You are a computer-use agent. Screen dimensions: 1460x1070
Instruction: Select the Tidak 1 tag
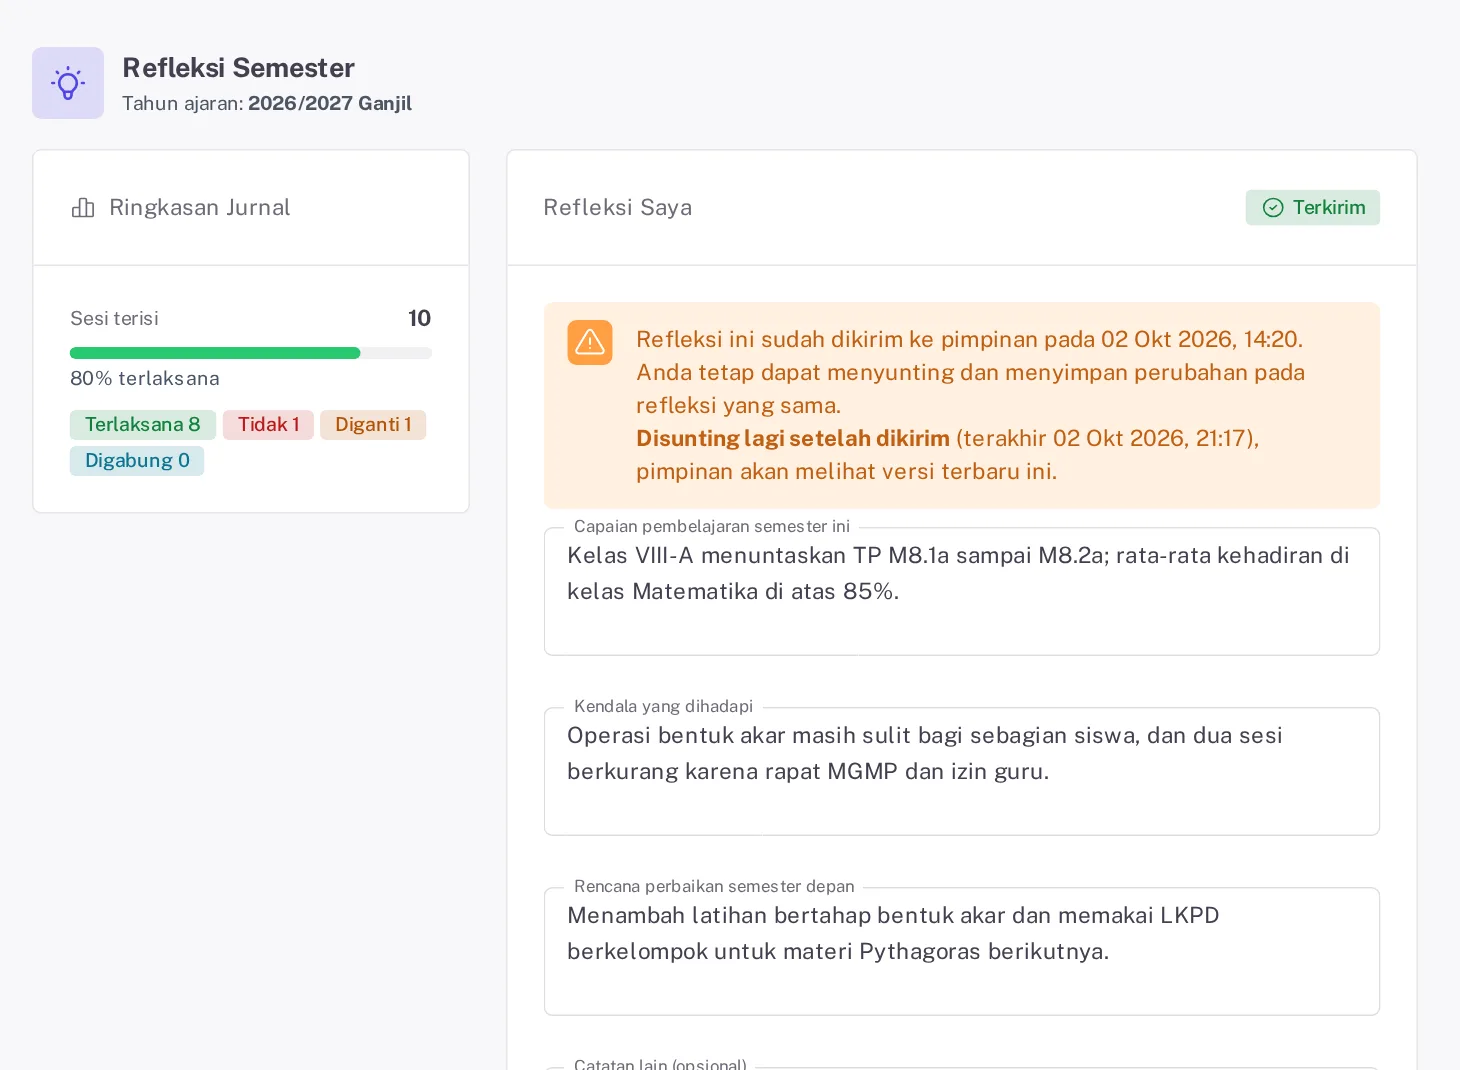[268, 425]
